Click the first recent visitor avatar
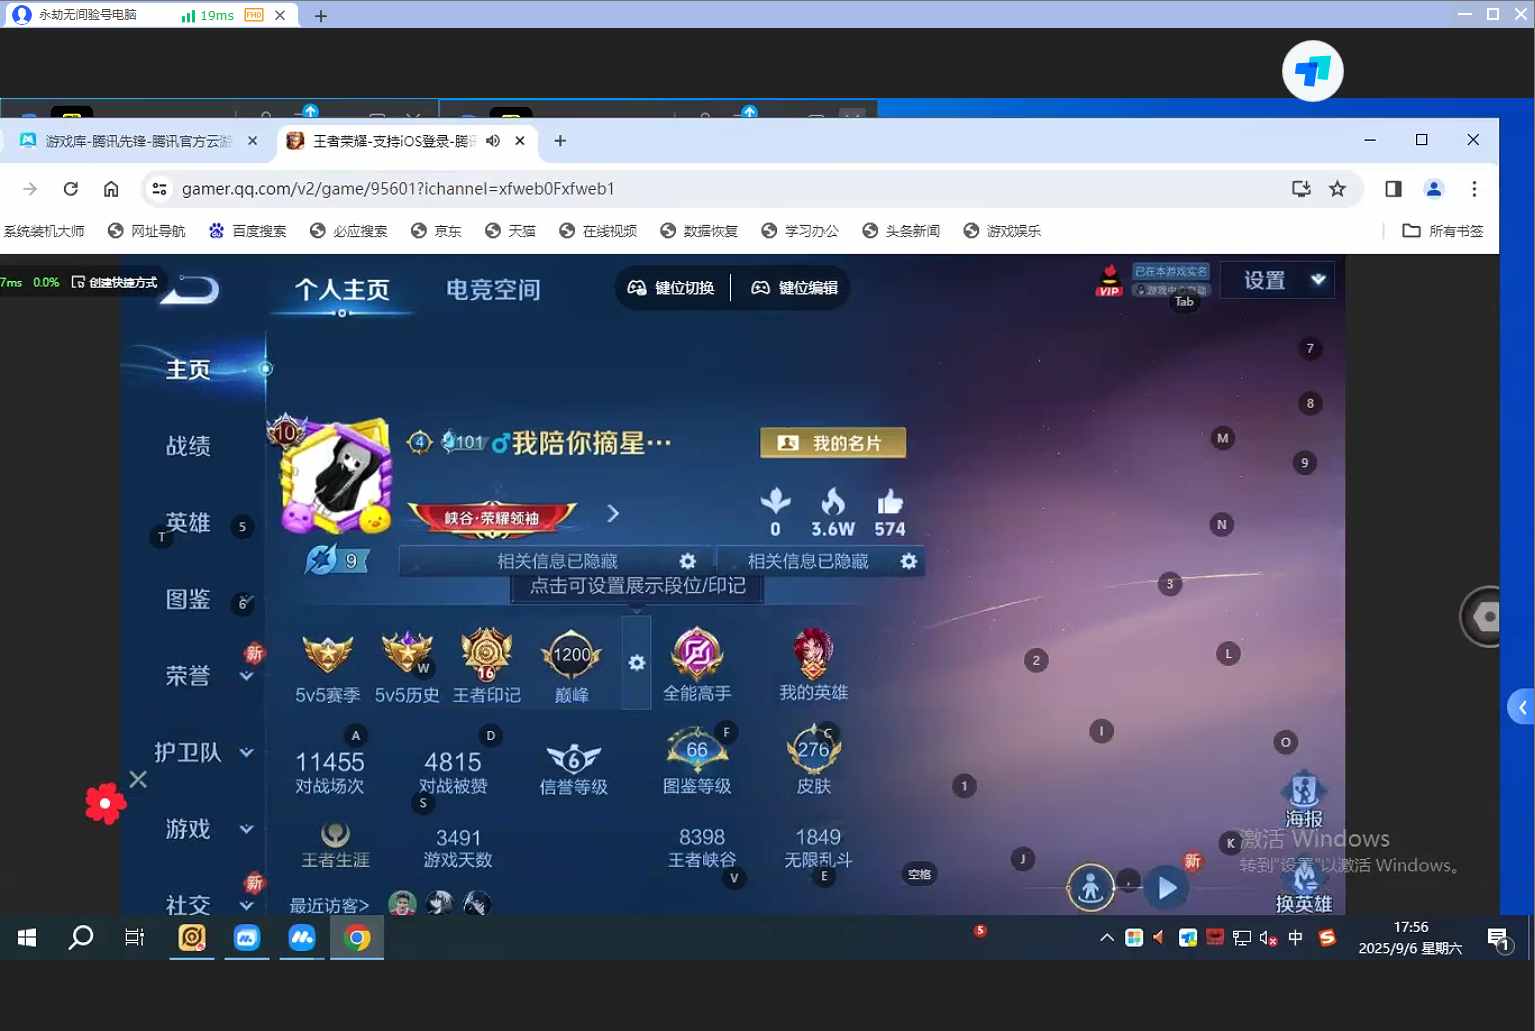This screenshot has width=1535, height=1031. tap(402, 904)
